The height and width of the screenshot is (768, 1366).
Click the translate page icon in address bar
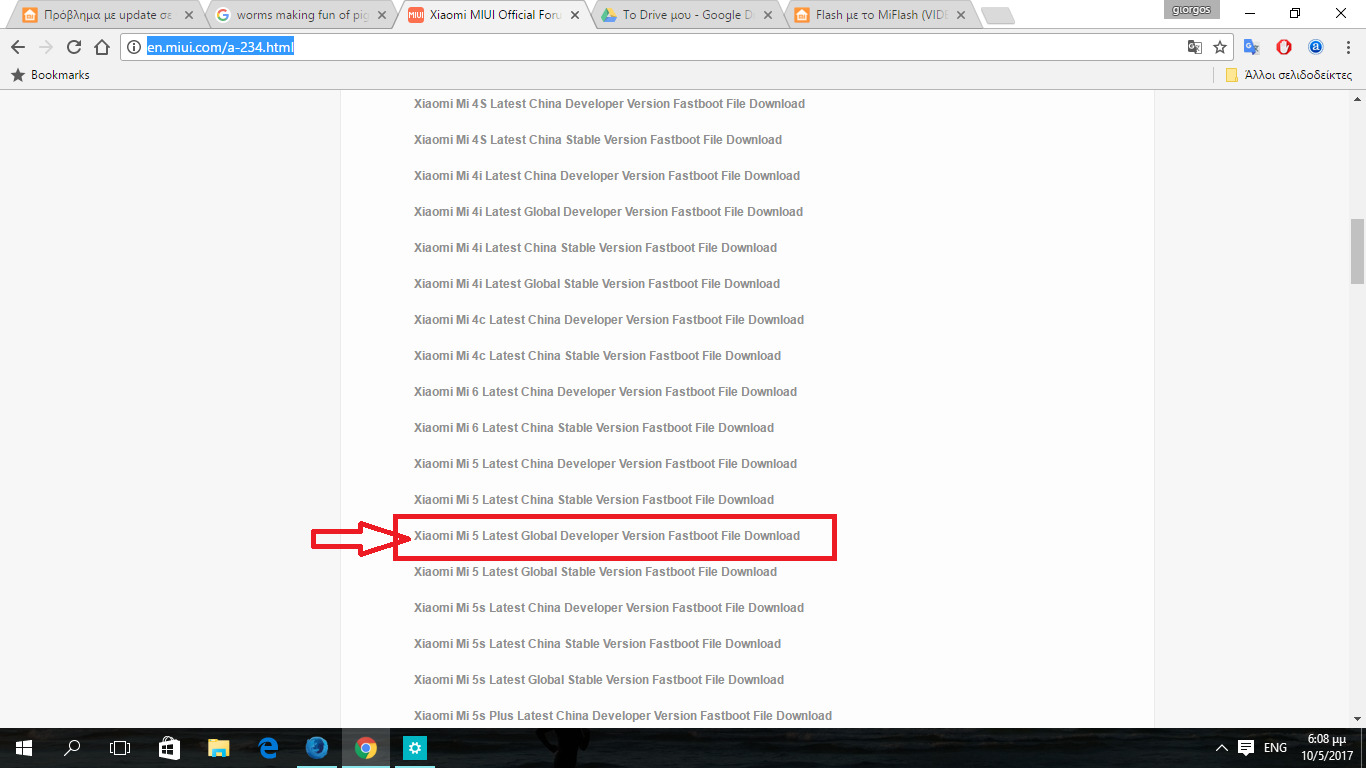click(x=1195, y=47)
